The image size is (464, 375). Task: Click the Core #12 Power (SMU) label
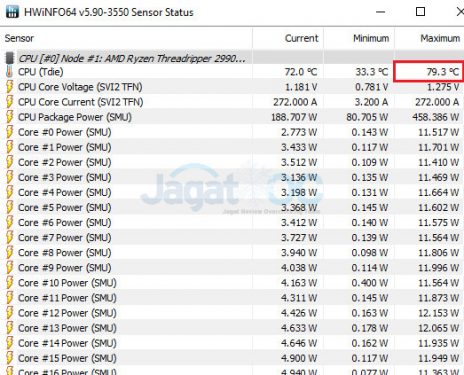coord(67,313)
